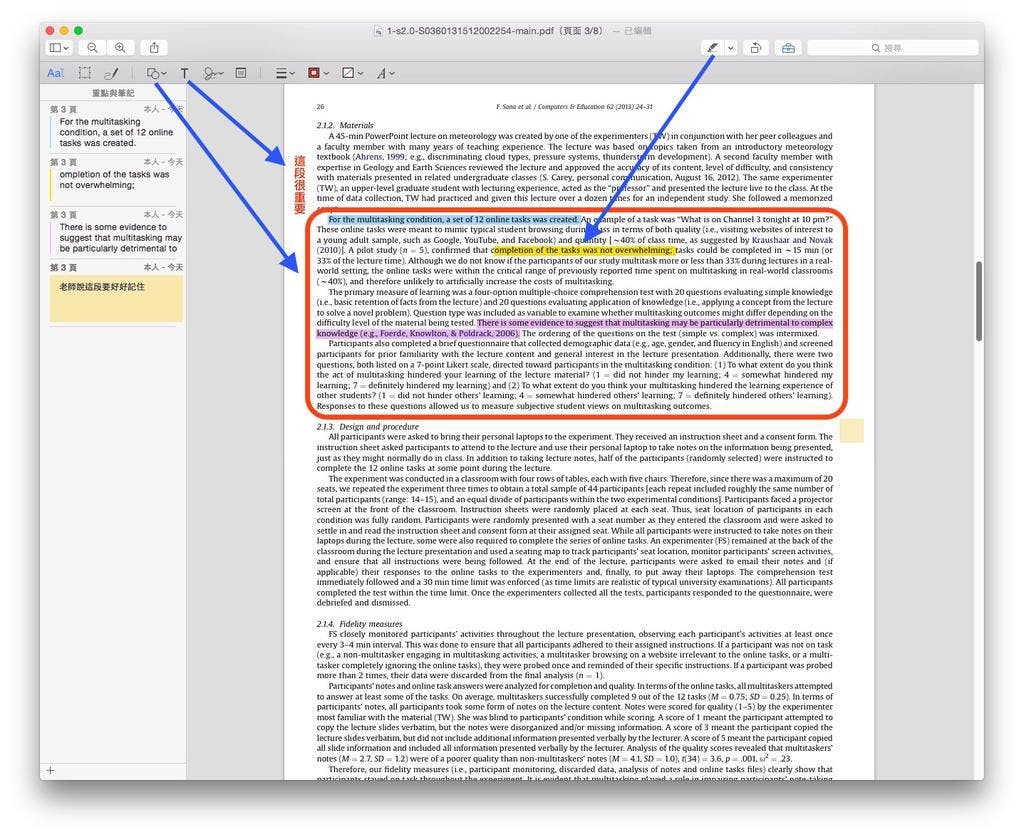Viewport: 1024px width, 837px height.
Task: Open the Share button in toolbar
Action: point(155,48)
